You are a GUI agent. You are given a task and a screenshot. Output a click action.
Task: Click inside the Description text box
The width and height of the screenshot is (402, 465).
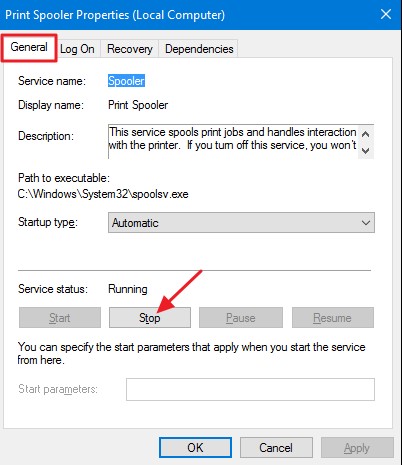pos(233,141)
